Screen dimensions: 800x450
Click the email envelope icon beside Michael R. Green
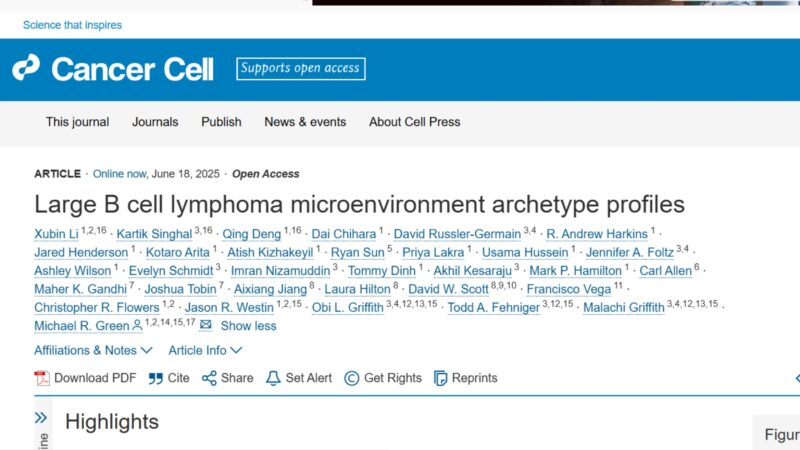tap(206, 324)
